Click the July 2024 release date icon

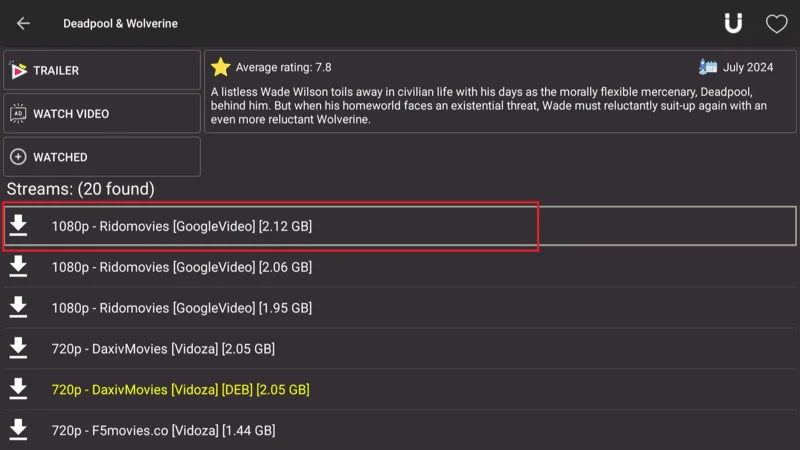pos(708,67)
